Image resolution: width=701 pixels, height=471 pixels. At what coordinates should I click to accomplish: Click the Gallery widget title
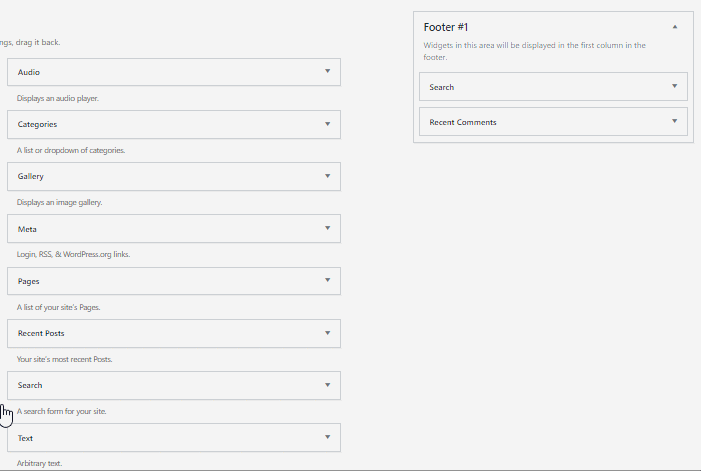[x=31, y=176]
